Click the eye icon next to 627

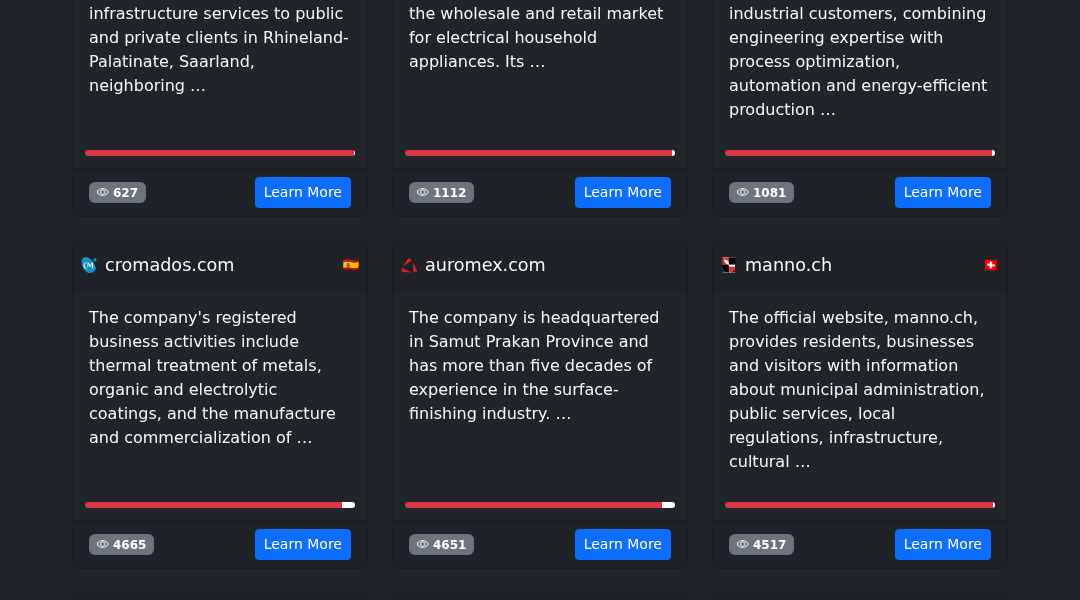click(x=103, y=193)
